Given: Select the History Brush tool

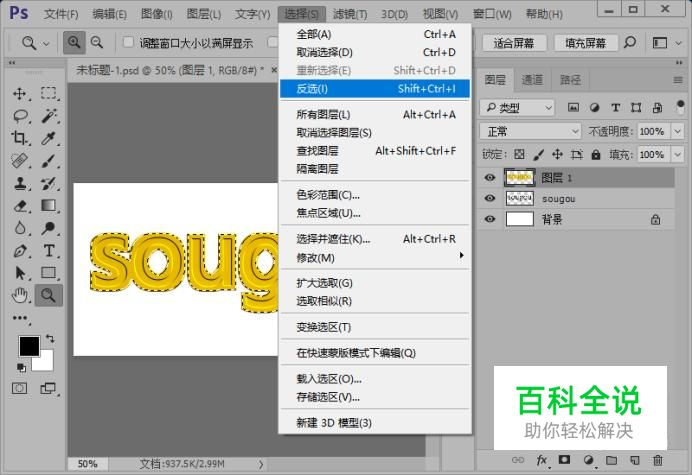Looking at the screenshot, I should [49, 183].
